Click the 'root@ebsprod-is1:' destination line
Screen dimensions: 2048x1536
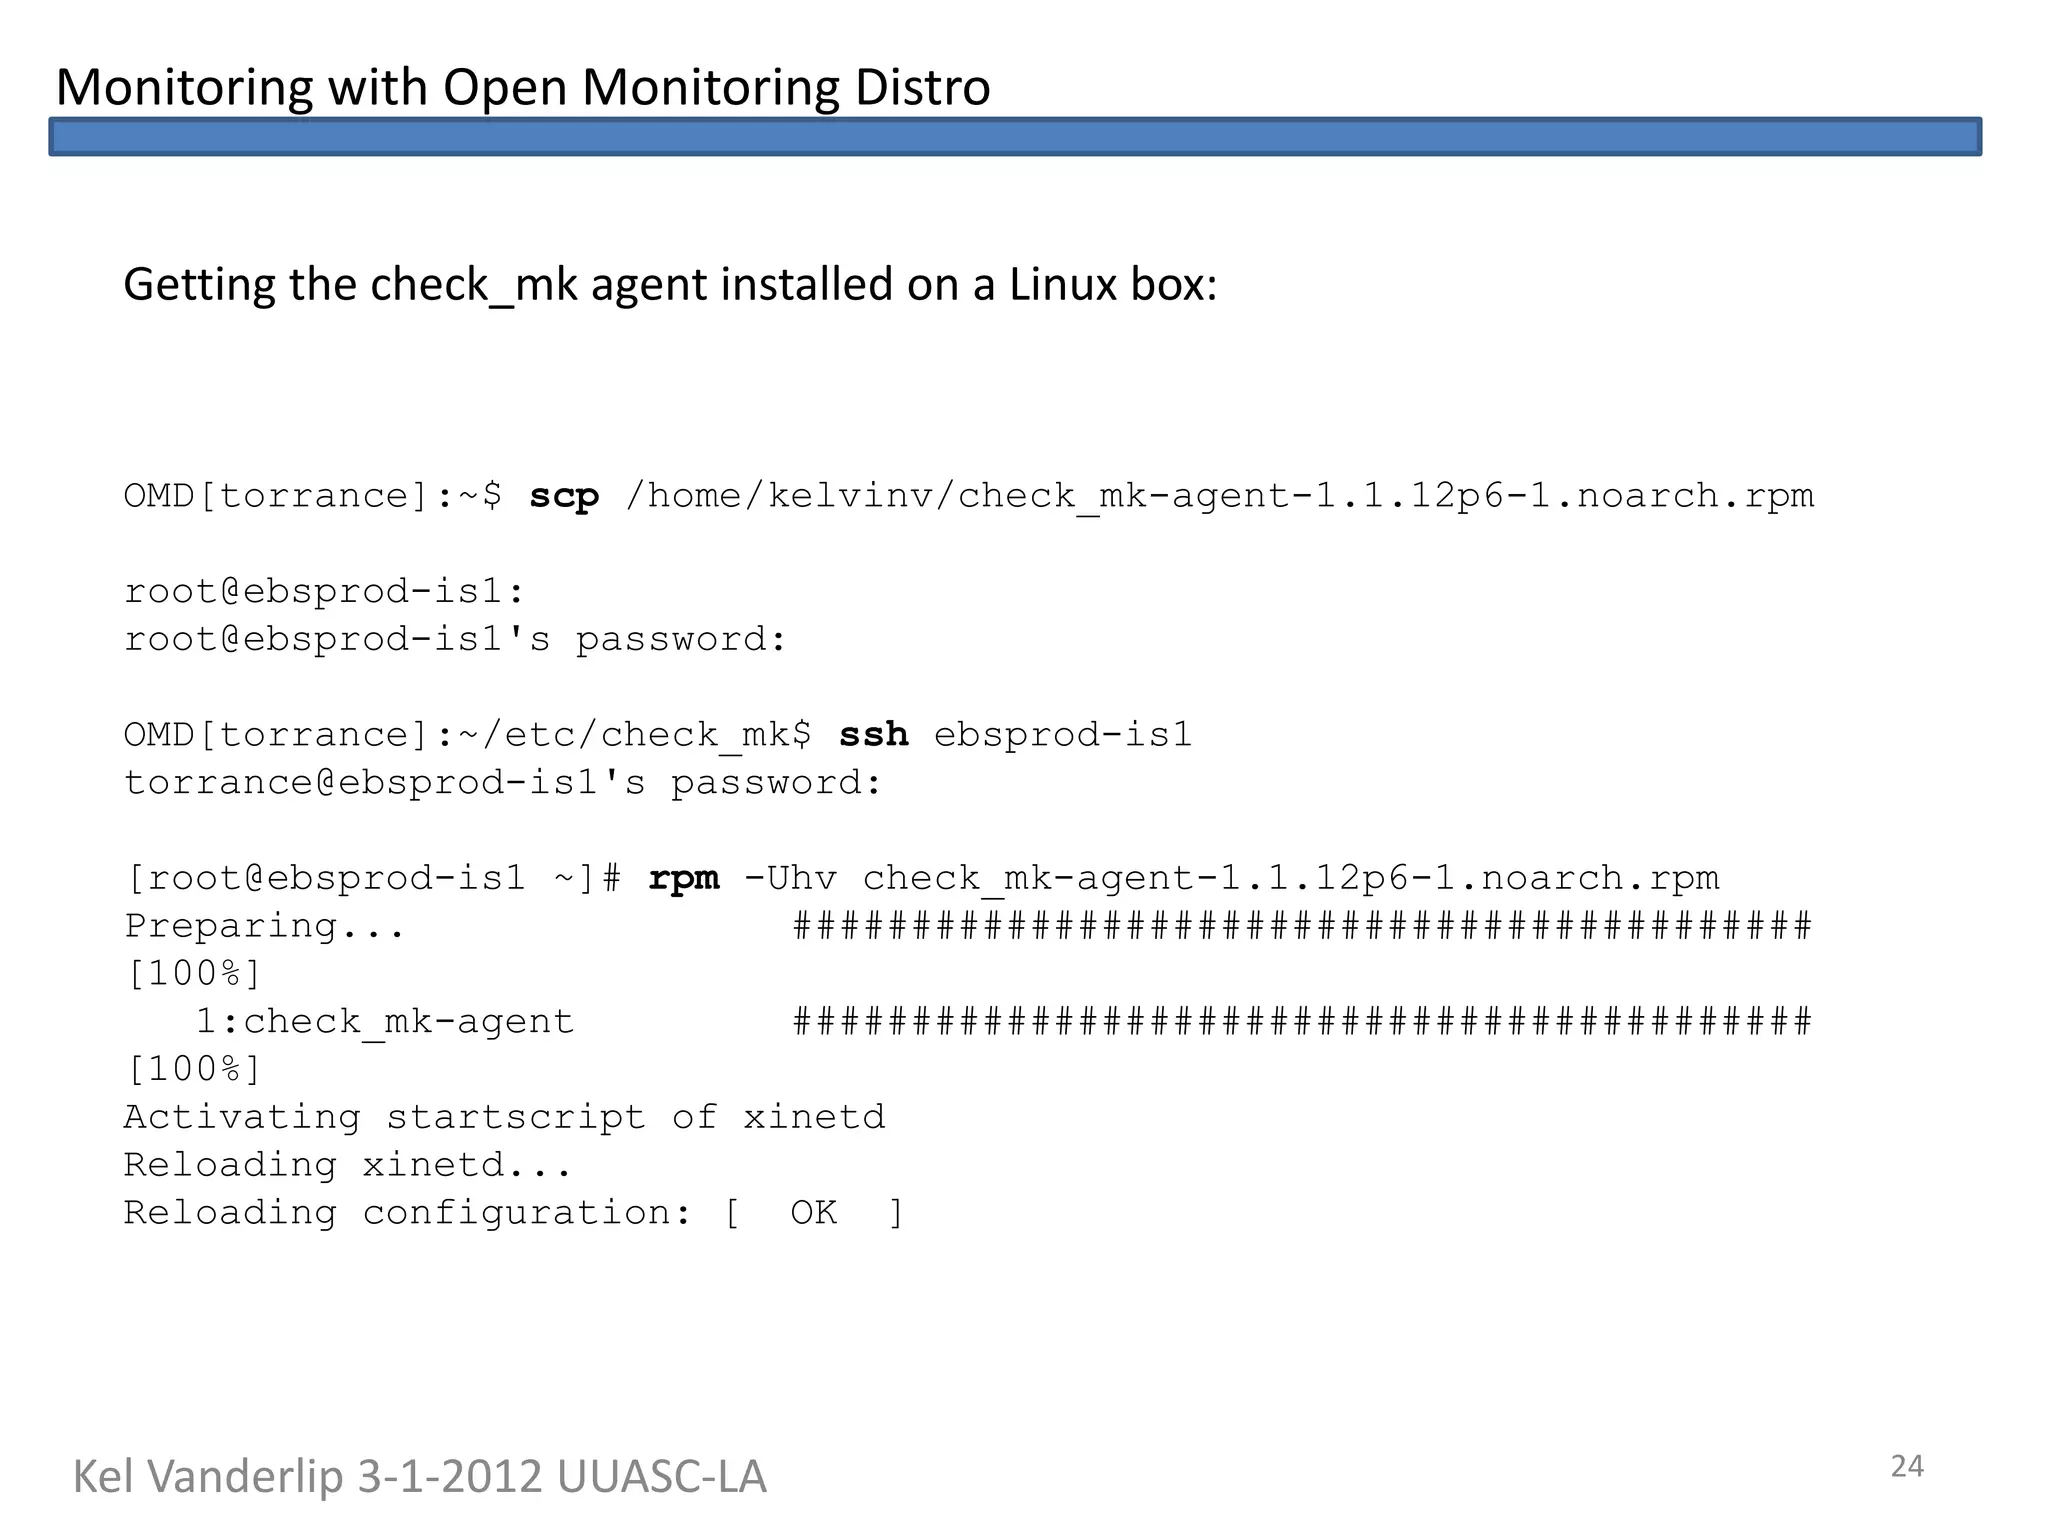[x=324, y=592]
